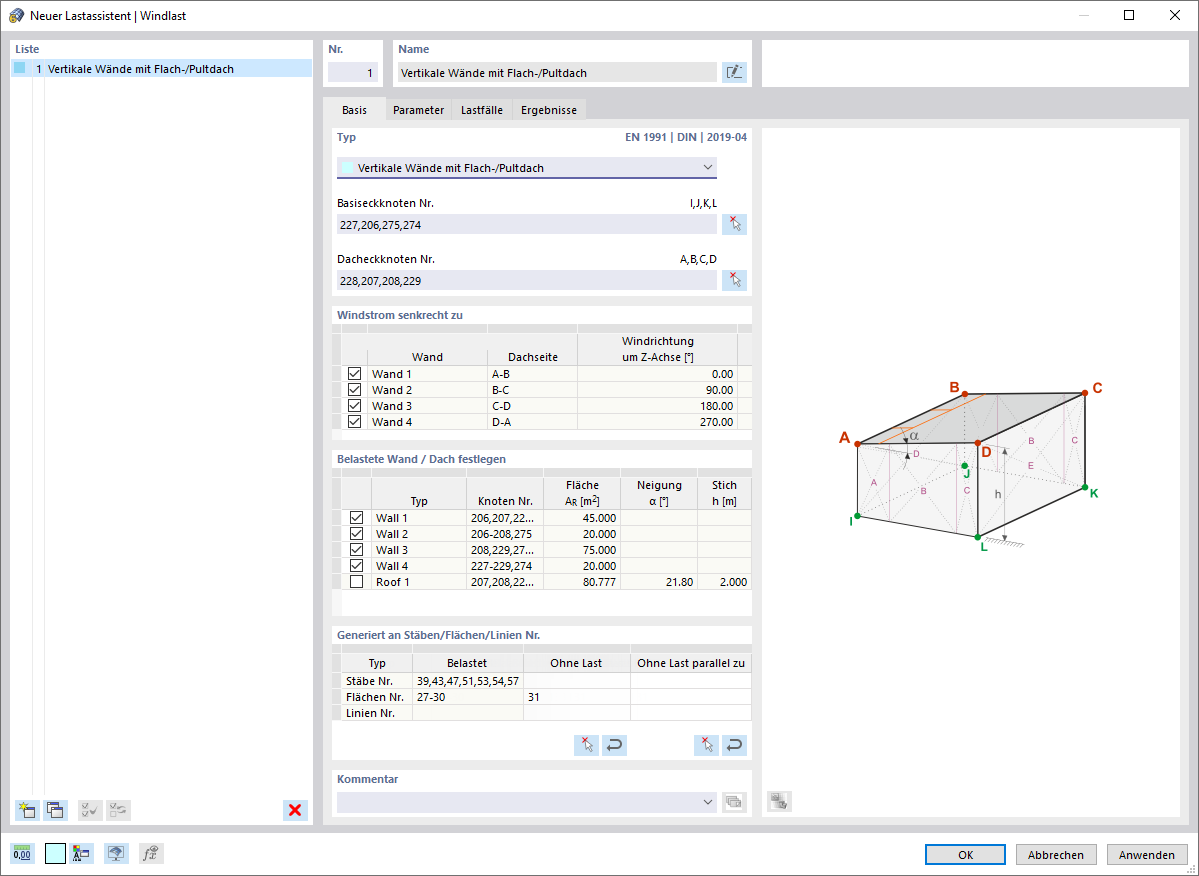Click Wall 3 area value 75.000

pyautogui.click(x=582, y=550)
